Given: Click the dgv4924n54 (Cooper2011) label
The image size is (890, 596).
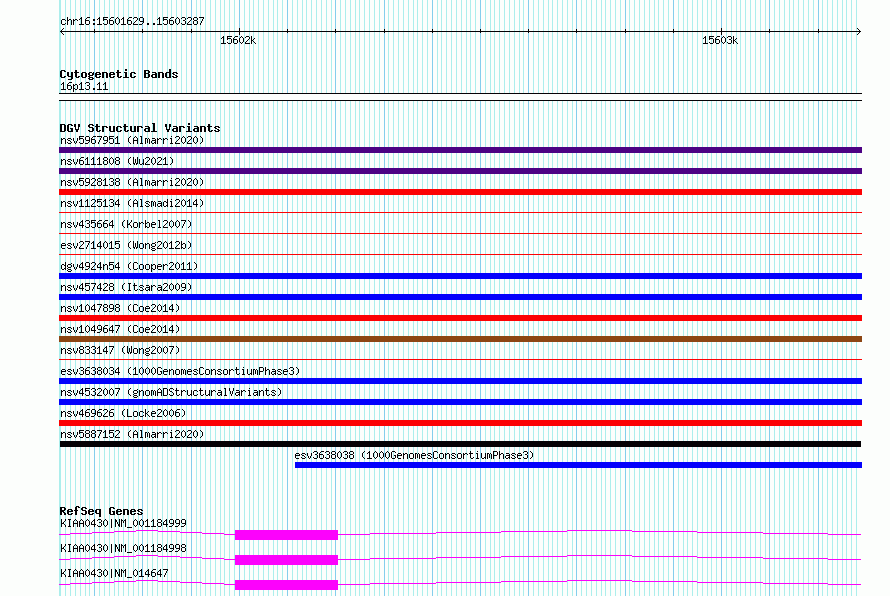Looking at the screenshot, I should 129,266.
